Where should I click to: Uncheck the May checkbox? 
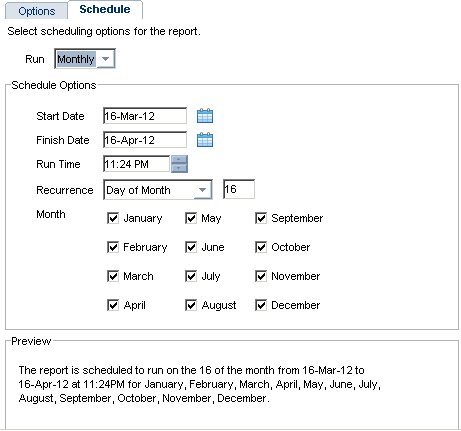[x=191, y=218]
